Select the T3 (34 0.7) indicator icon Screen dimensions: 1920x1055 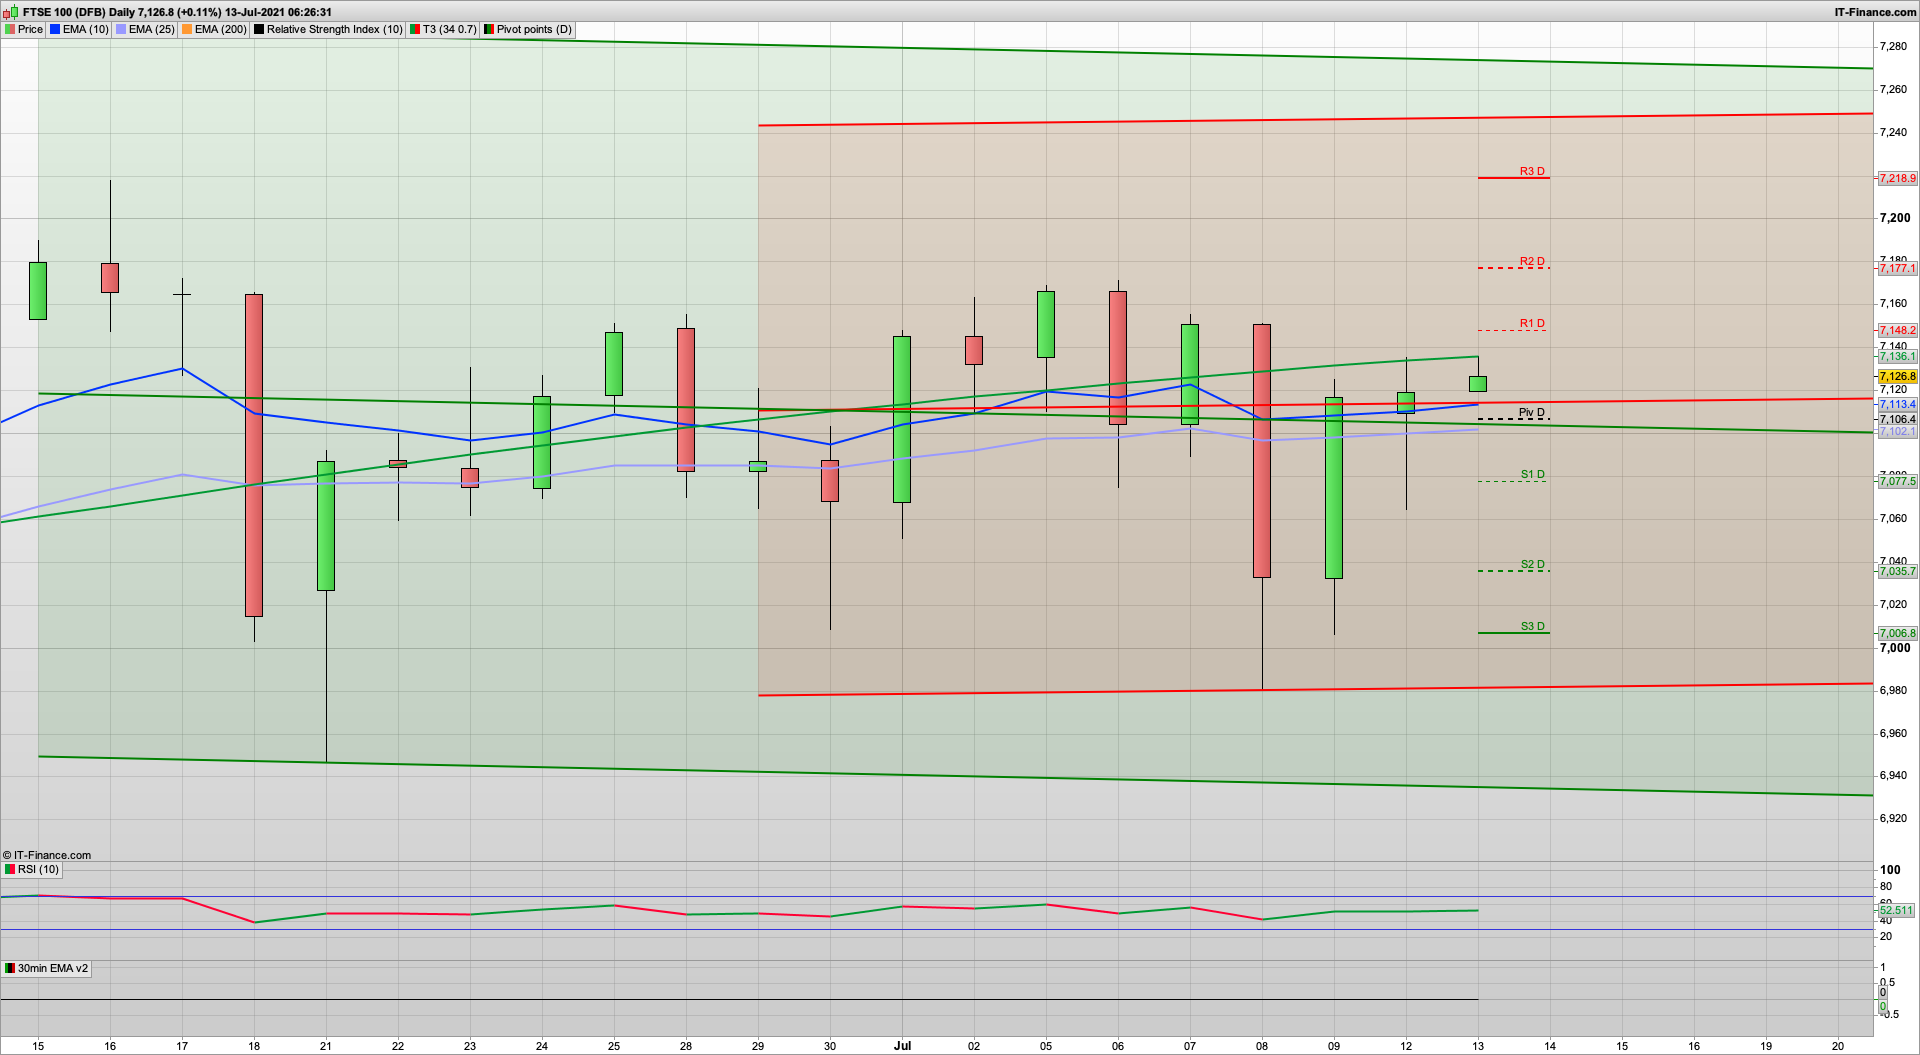[x=414, y=30]
